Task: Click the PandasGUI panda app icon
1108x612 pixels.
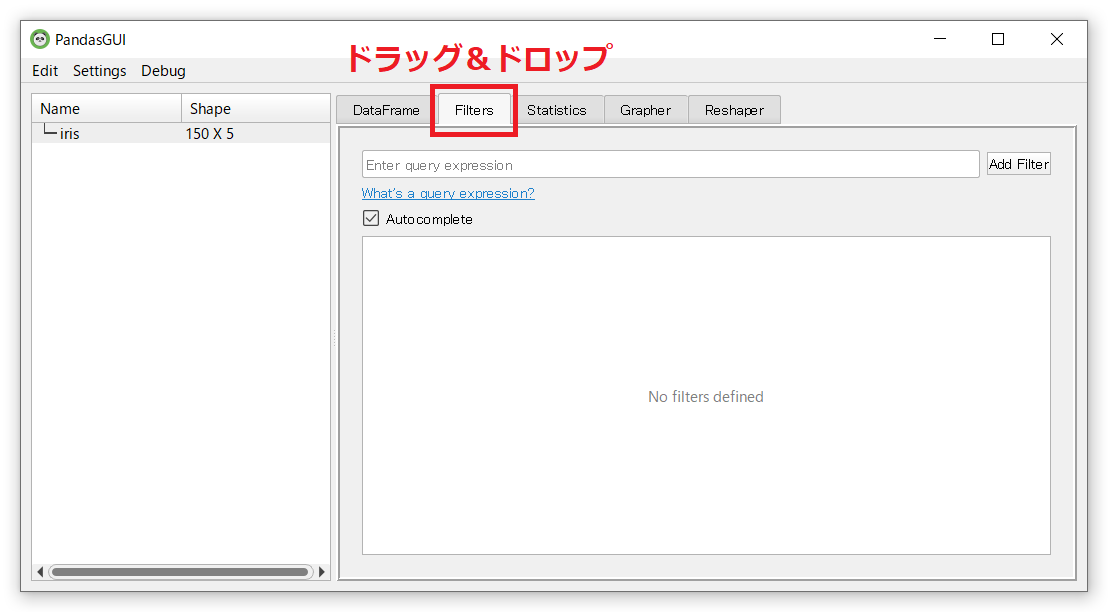Action: pyautogui.click(x=40, y=40)
